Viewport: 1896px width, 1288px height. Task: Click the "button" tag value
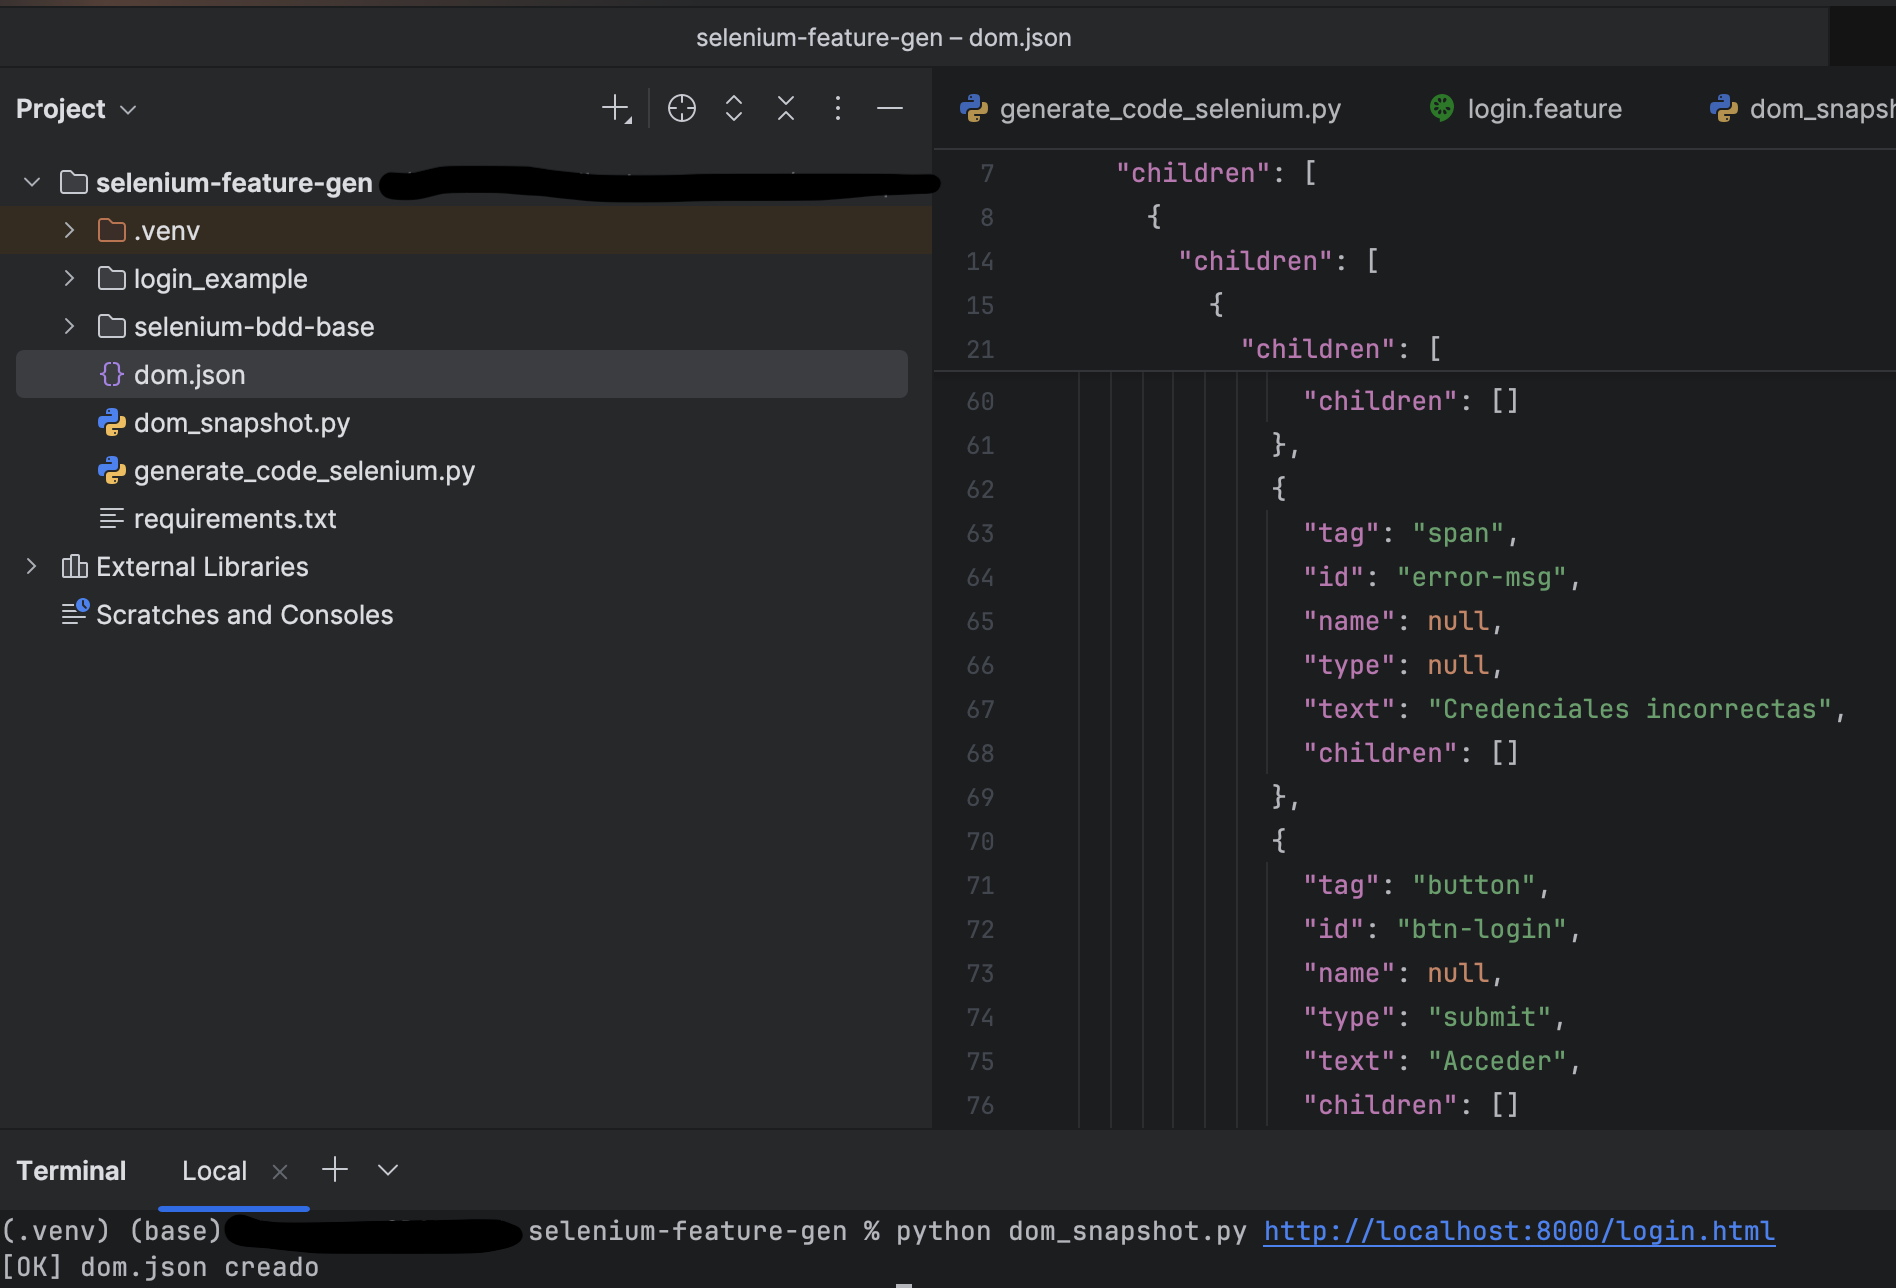point(1474,885)
